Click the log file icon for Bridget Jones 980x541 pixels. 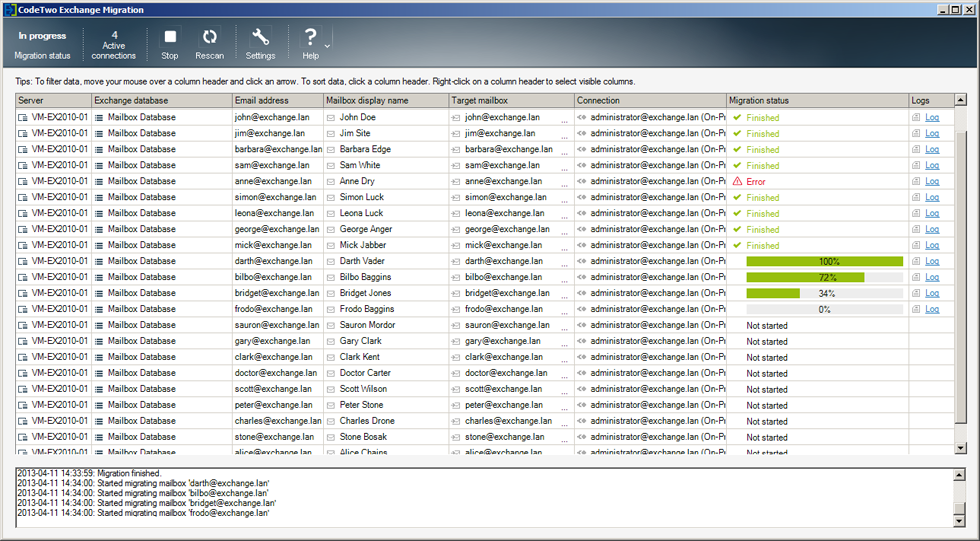(916, 294)
